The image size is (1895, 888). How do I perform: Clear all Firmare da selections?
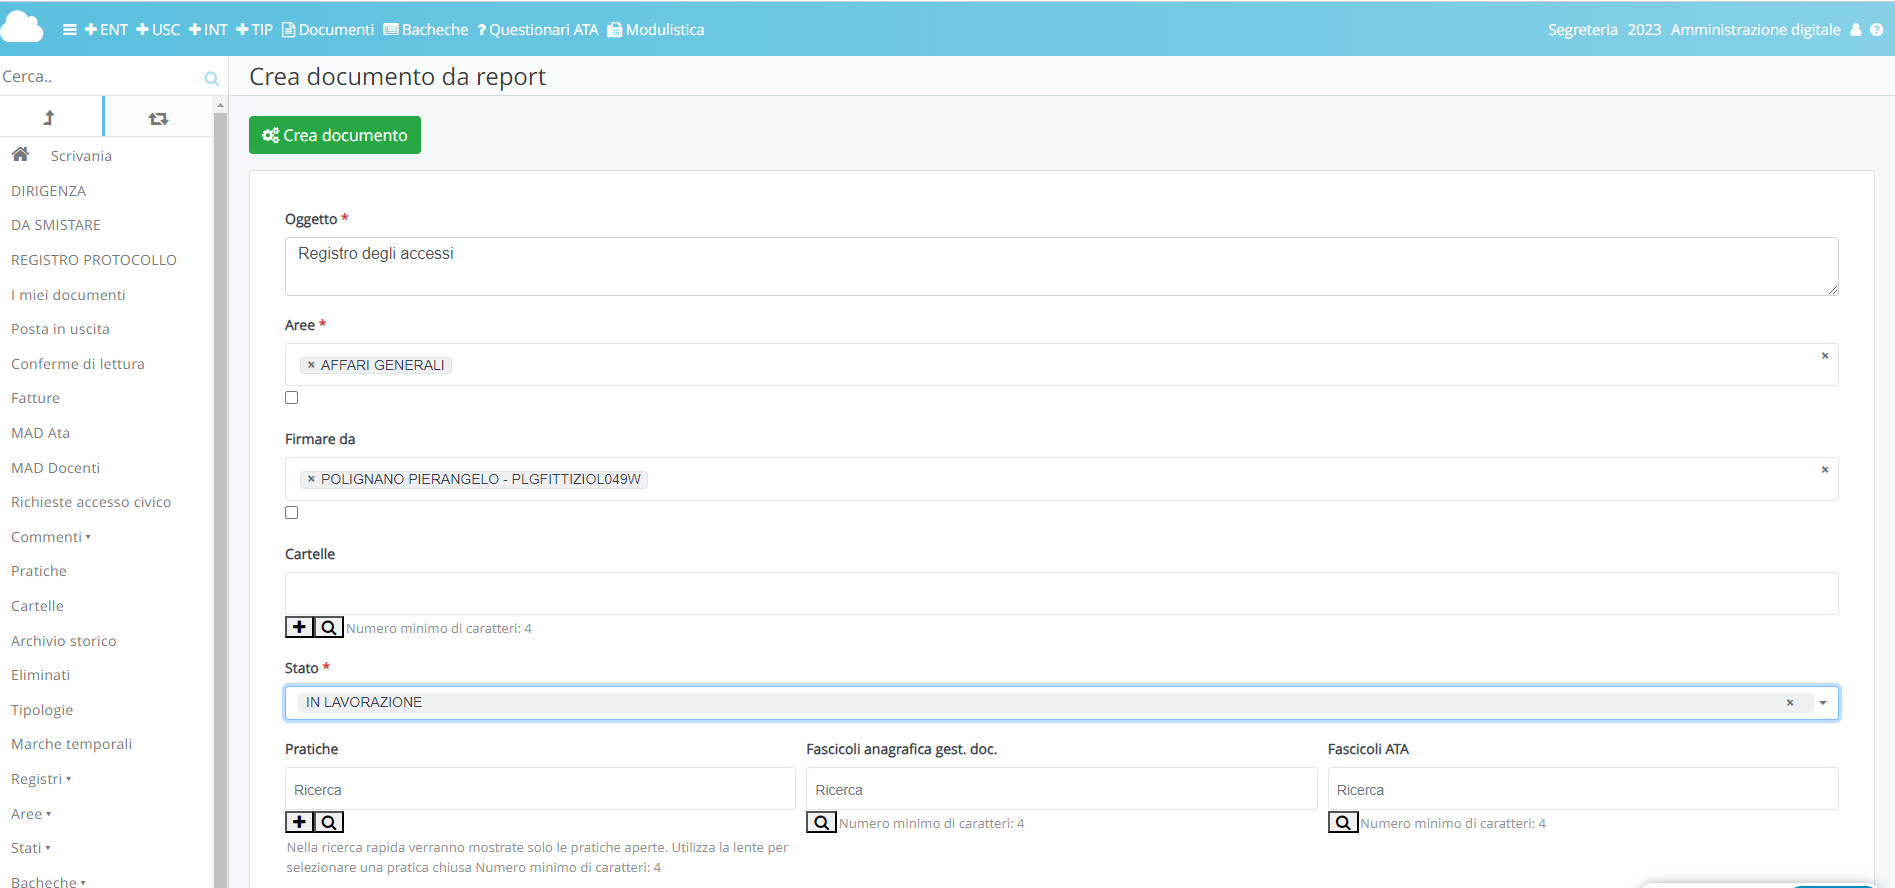pos(1825,470)
